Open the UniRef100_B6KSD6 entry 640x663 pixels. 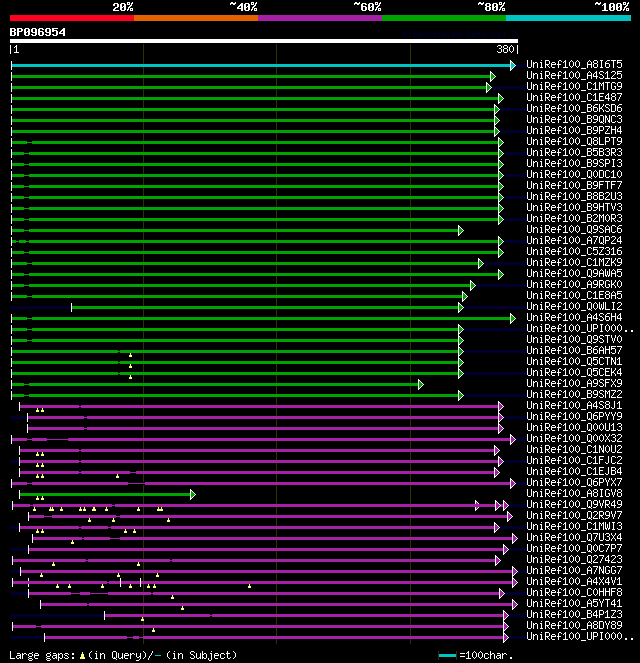[x=574, y=108]
